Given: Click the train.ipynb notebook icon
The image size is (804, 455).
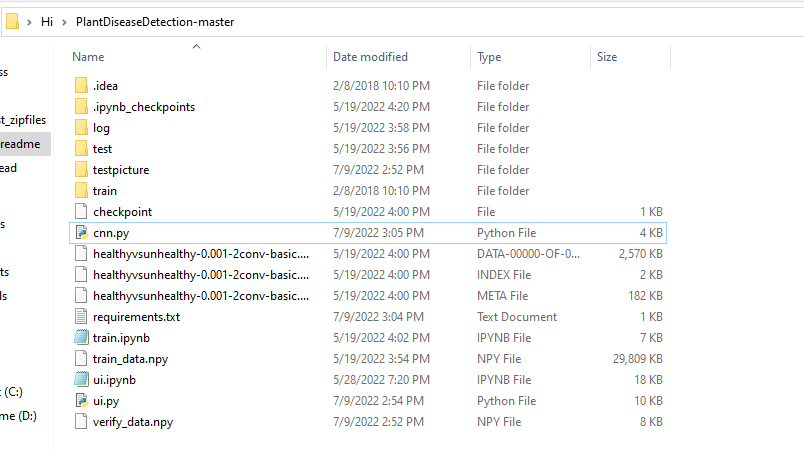Looking at the screenshot, I should coord(81,338).
